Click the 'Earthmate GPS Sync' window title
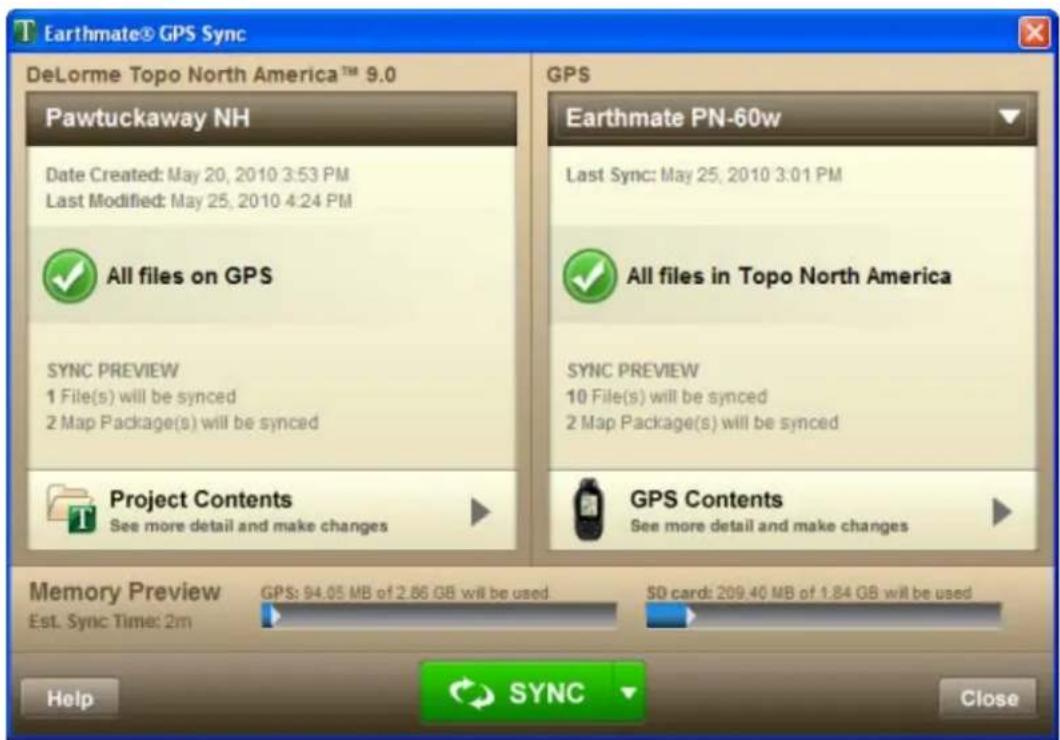1060x740 pixels. coord(145,33)
